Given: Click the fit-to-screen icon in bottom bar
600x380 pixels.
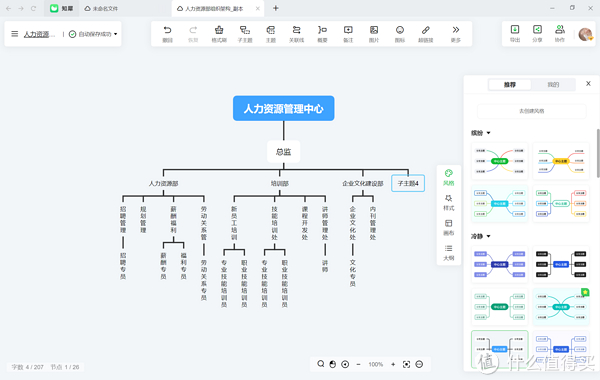Looking at the screenshot, I should [x=406, y=364].
